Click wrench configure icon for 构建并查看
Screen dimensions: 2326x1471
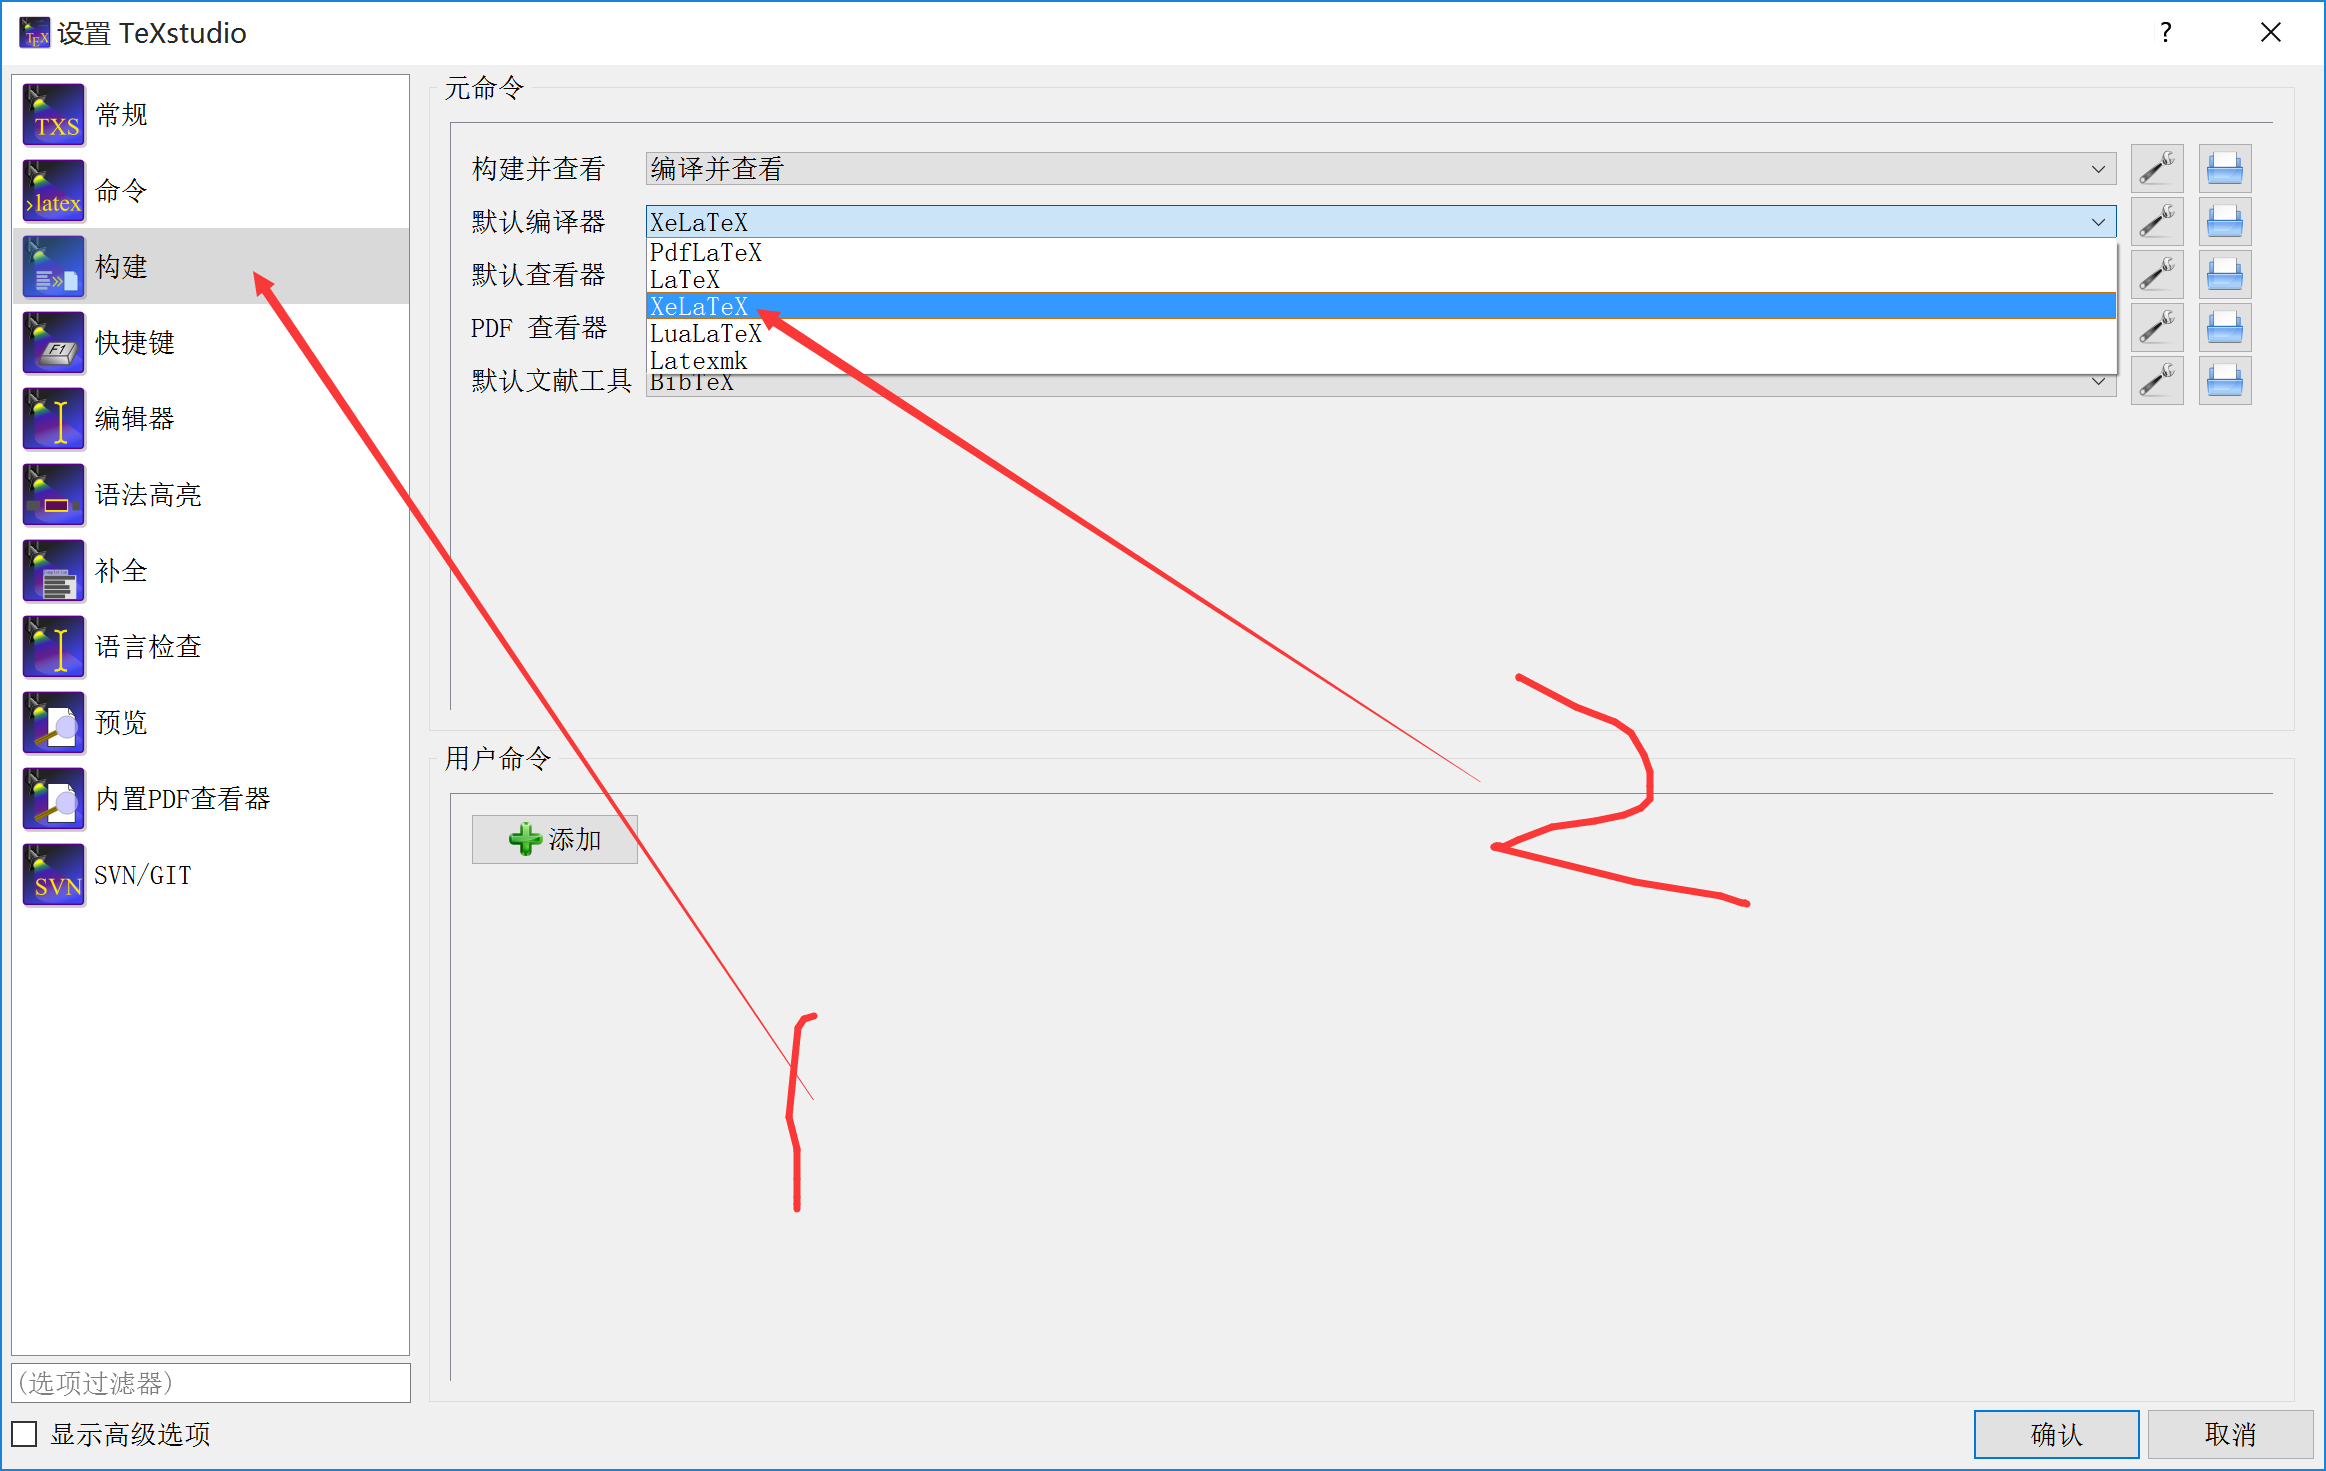tap(2156, 169)
